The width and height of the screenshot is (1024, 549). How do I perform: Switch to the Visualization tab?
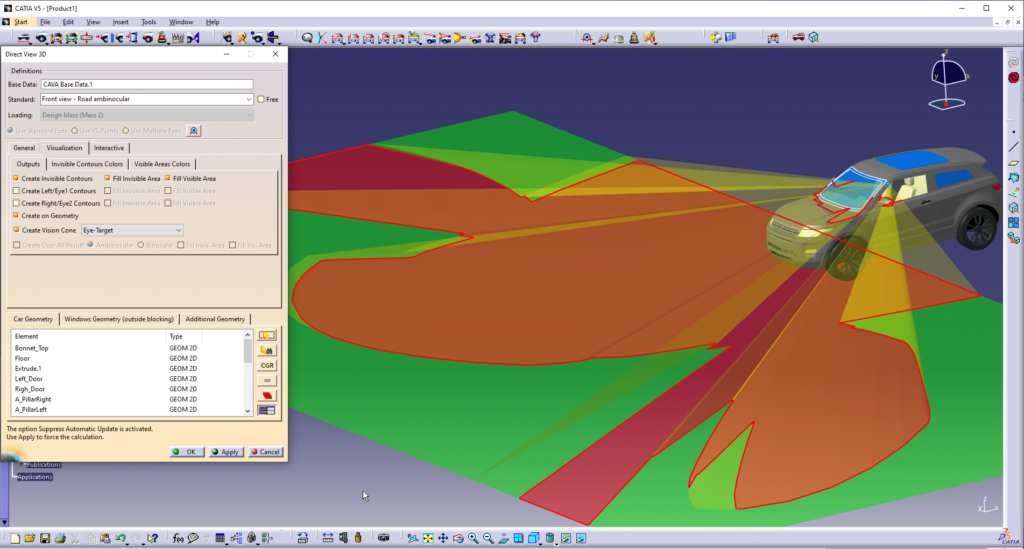click(x=64, y=148)
